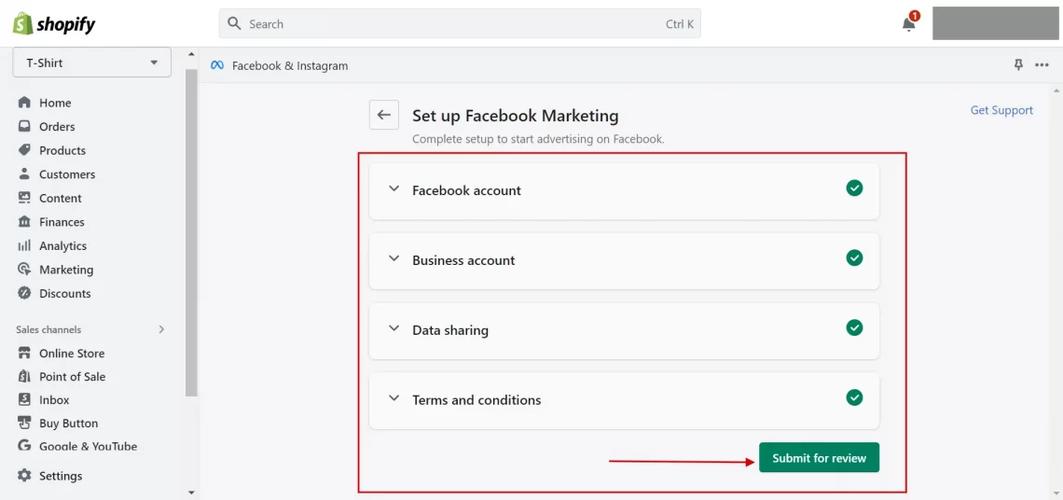The width and height of the screenshot is (1063, 500).
Task: Open Home in the sidebar
Action: (55, 102)
